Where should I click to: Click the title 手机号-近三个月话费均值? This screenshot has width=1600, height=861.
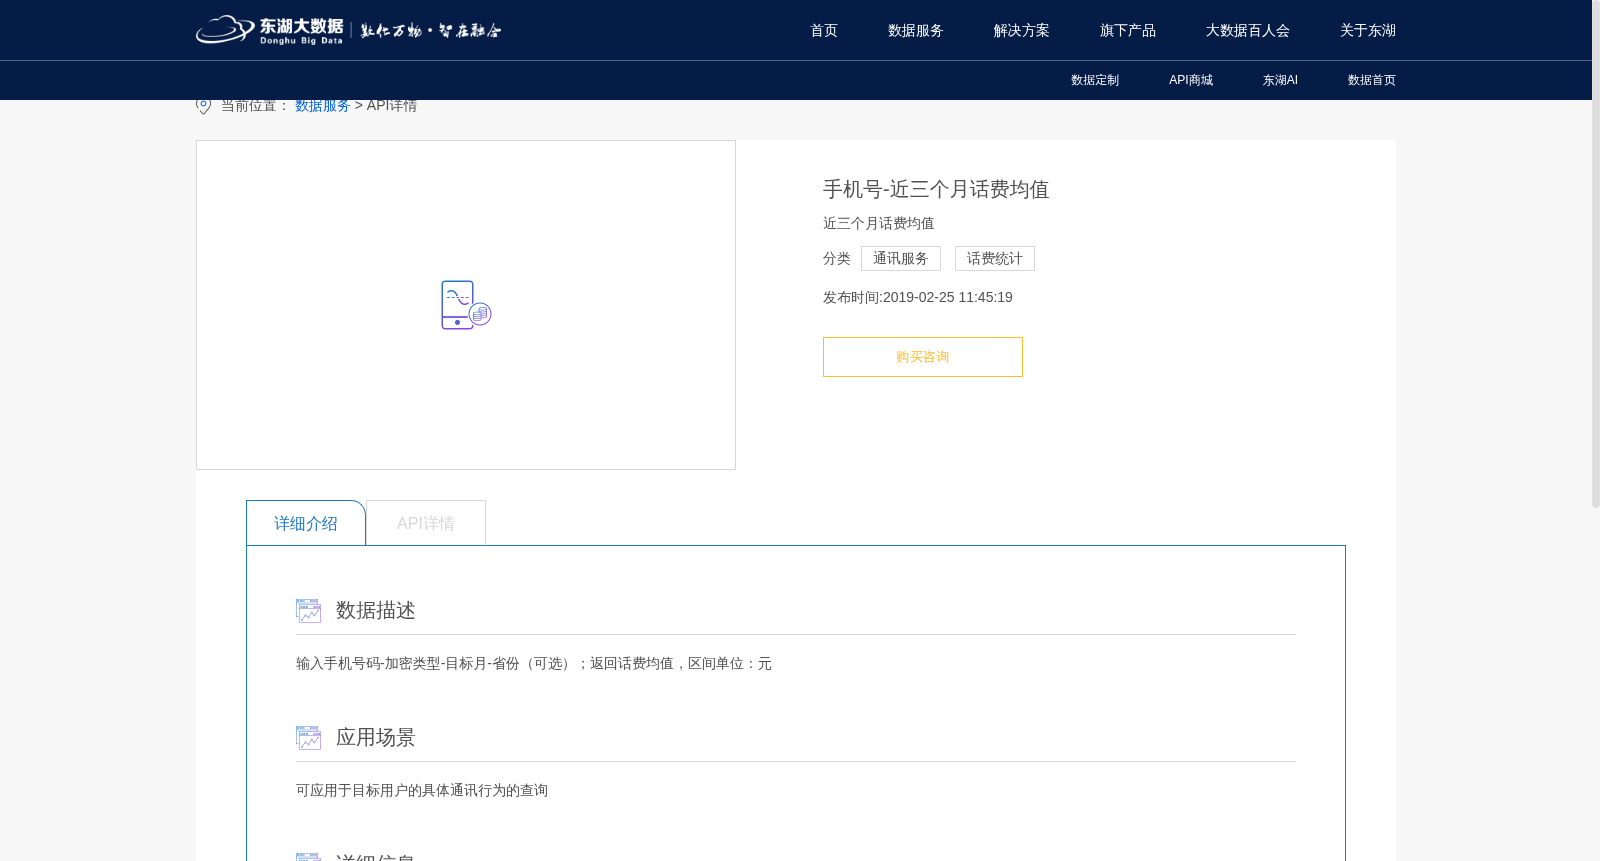pos(936,189)
